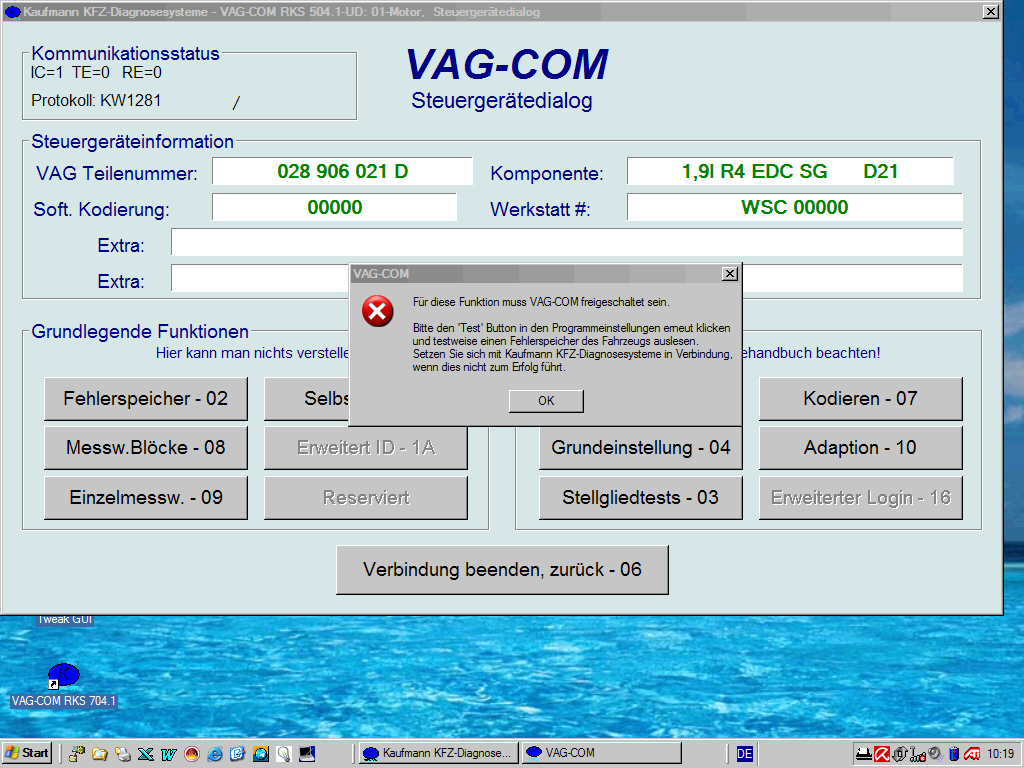Click the Safely Remove Hardware tray icon
1024x768 pixels.
point(863,754)
